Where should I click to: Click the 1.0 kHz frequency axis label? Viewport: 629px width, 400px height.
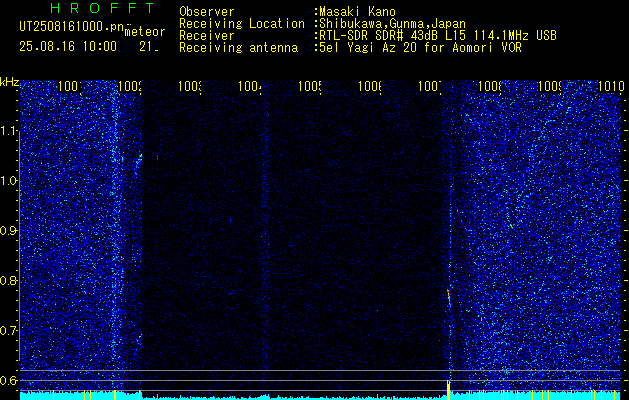tap(9, 181)
